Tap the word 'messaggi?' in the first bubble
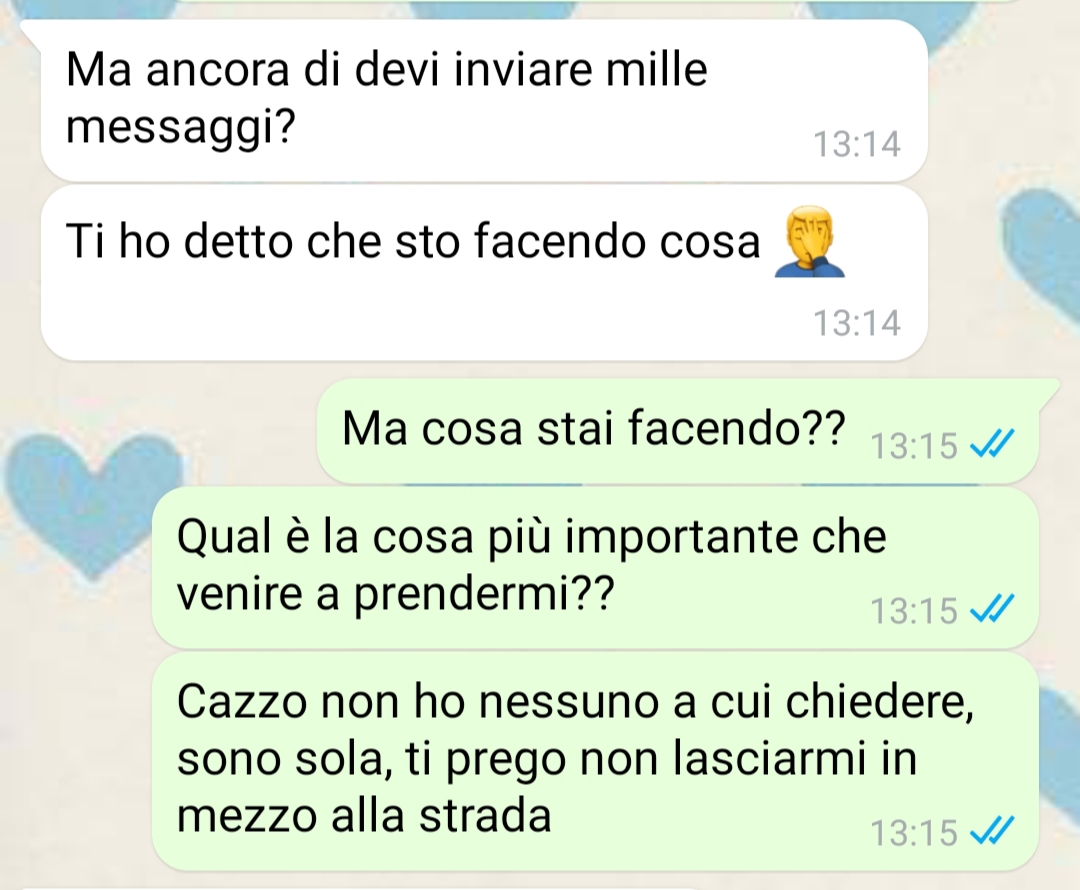The image size is (1080, 890). 180,127
